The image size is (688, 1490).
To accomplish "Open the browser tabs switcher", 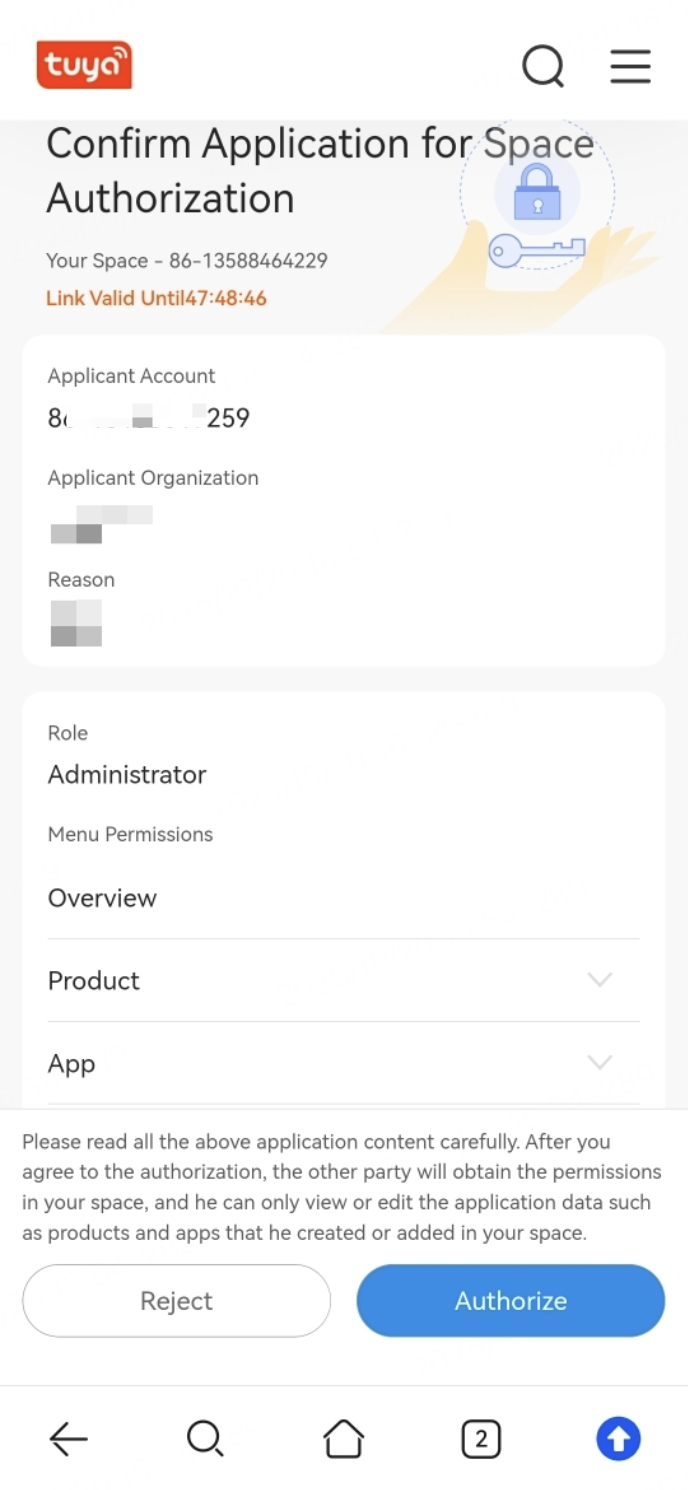I will [x=481, y=1439].
